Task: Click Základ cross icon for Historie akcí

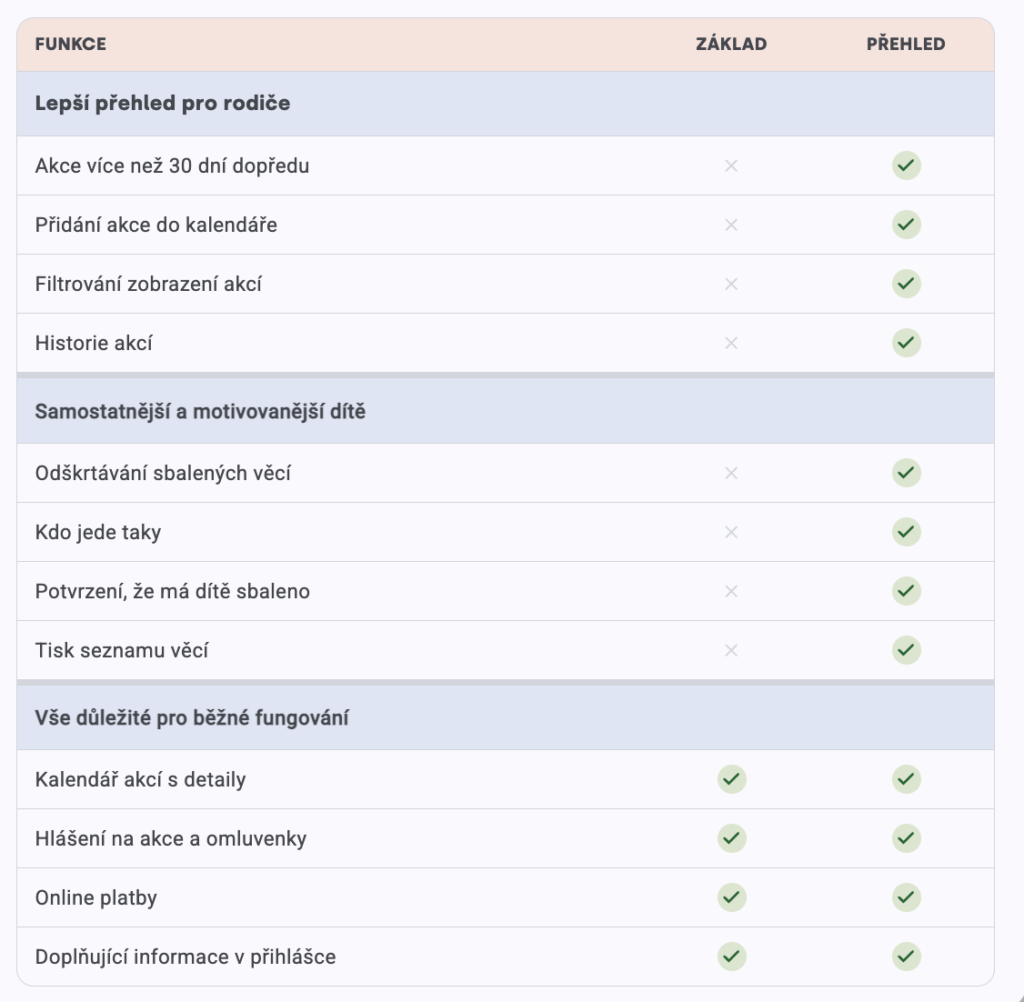Action: coord(731,343)
